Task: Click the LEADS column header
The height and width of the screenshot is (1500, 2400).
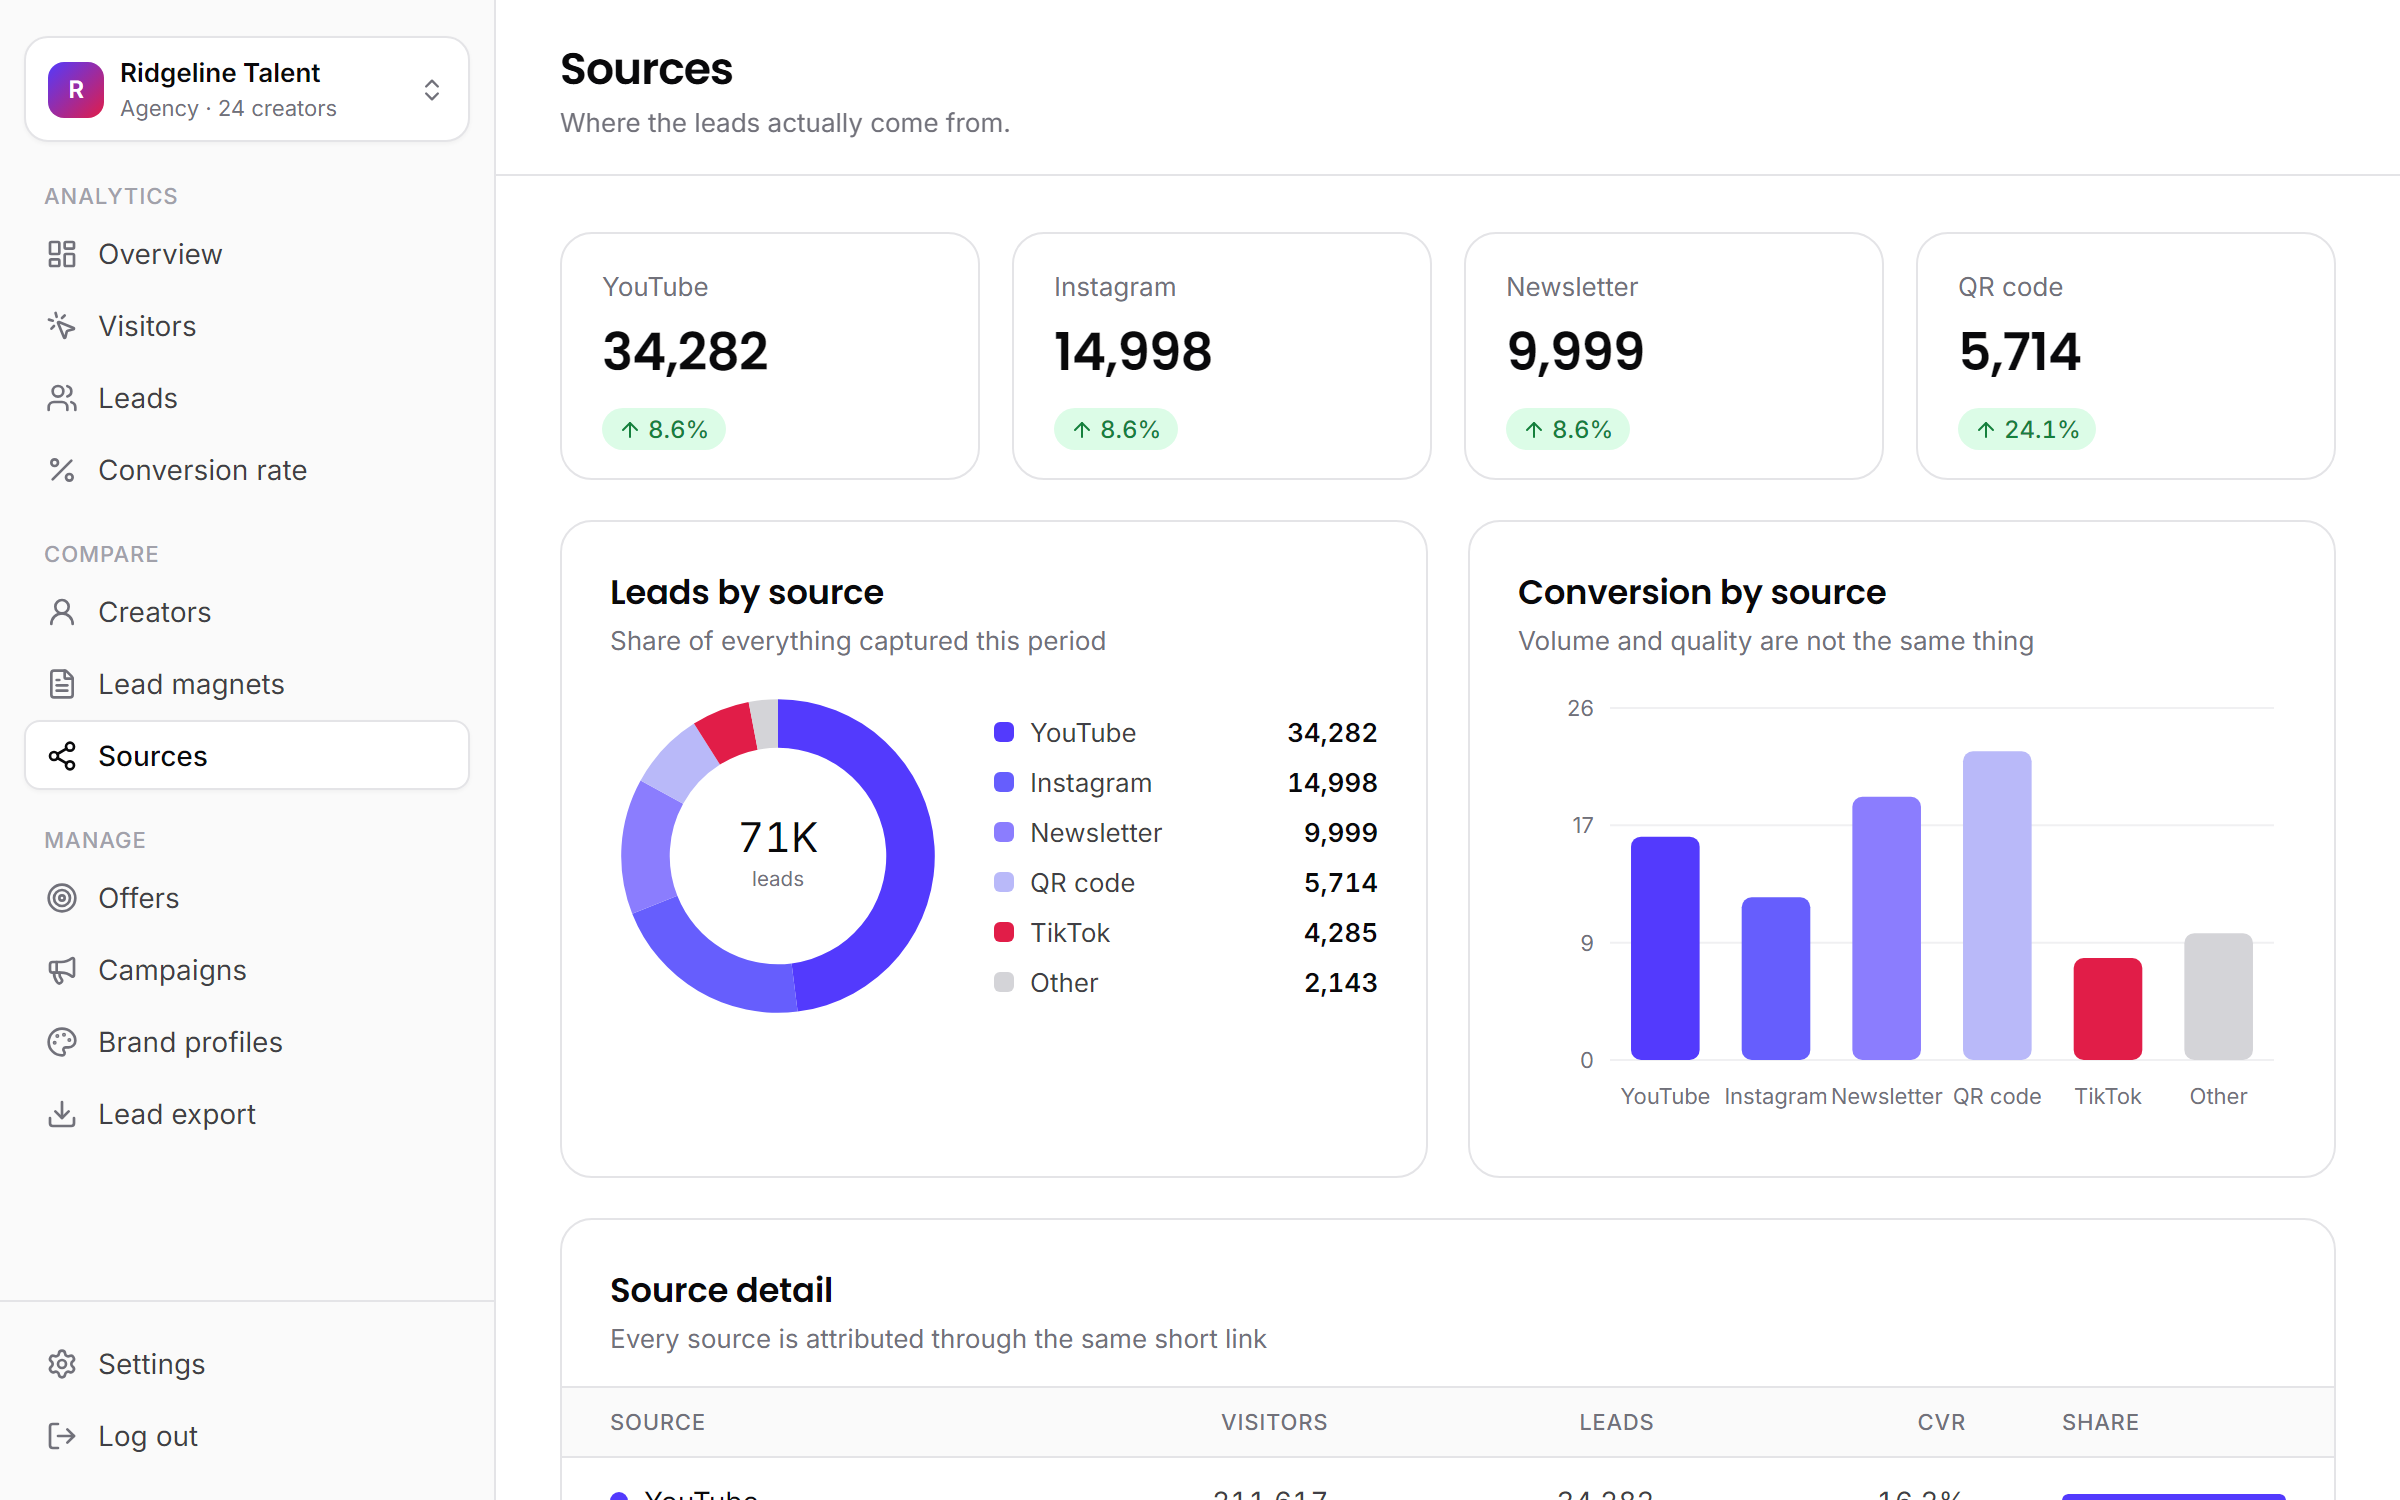Action: [1616, 1422]
